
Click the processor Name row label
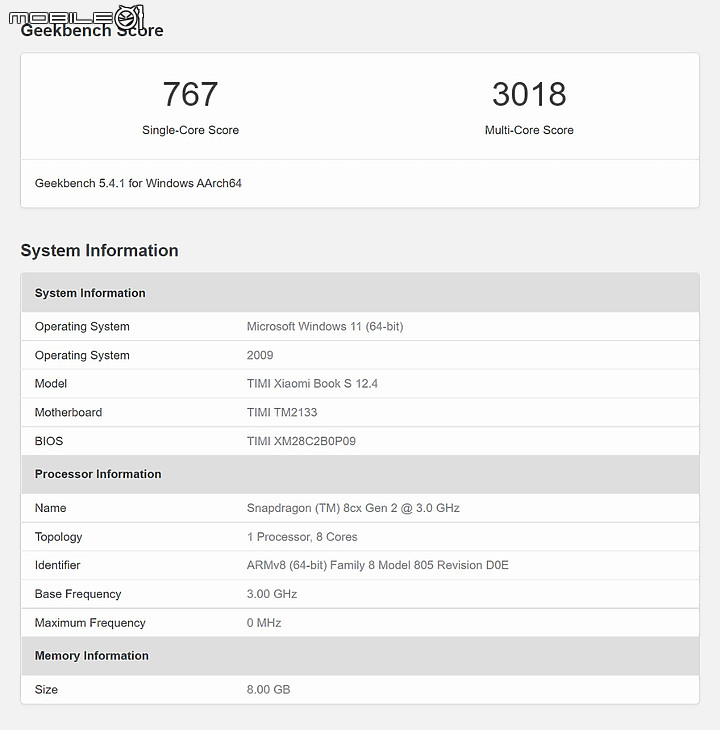(x=50, y=508)
